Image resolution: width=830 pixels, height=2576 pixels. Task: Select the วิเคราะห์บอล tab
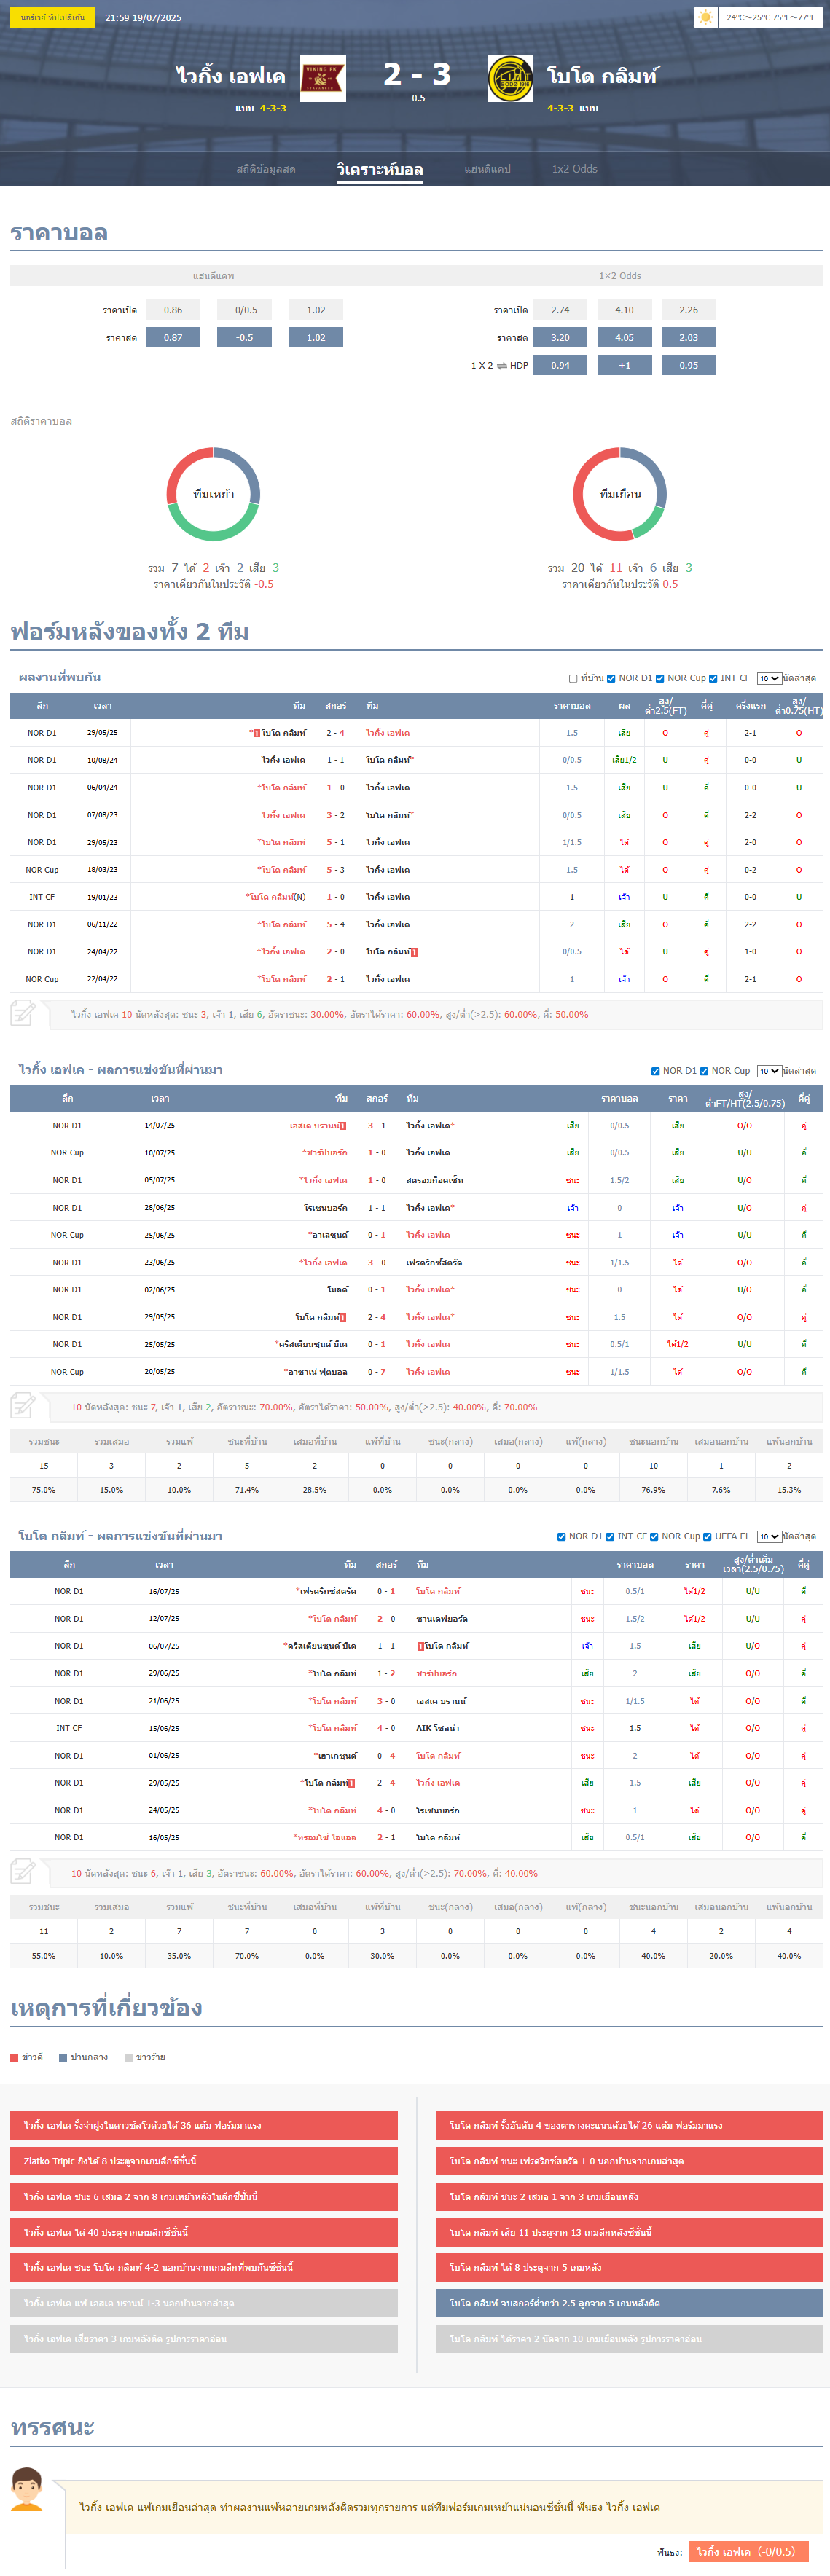[x=380, y=169]
